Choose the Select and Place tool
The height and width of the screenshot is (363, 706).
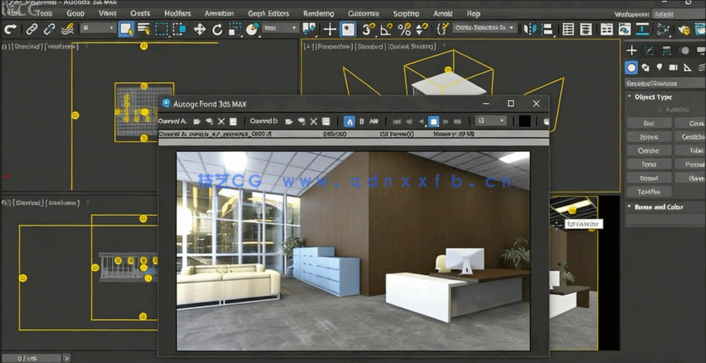coord(253,30)
